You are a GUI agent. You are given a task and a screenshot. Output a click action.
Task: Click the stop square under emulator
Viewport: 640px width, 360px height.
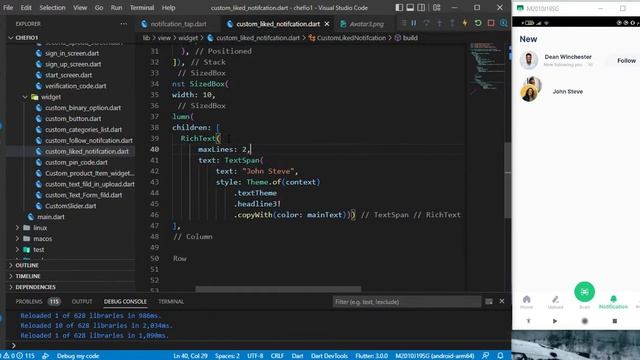[x=615, y=321]
